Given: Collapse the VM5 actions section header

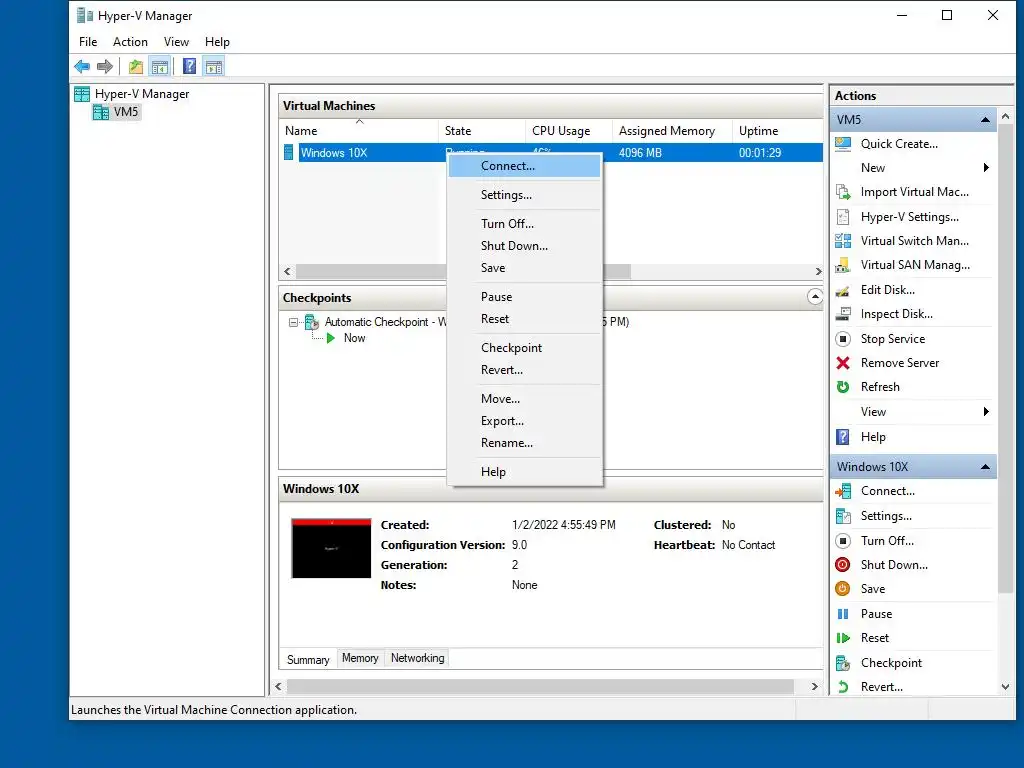Looking at the screenshot, I should [x=985, y=120].
